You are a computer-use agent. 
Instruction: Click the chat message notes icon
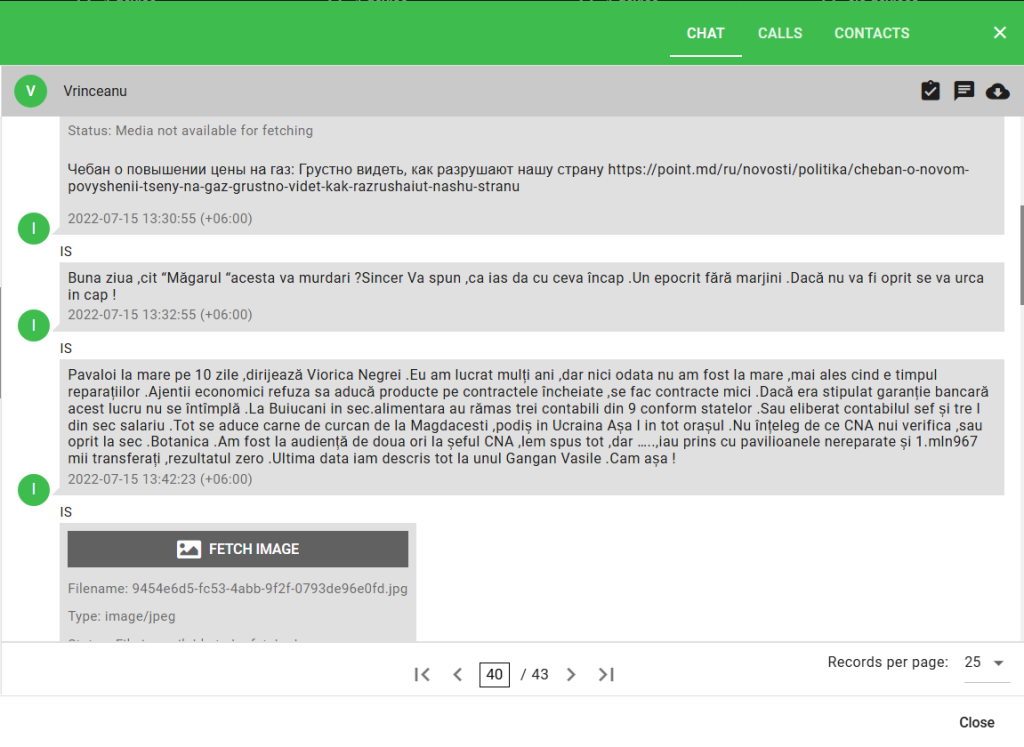coord(964,91)
